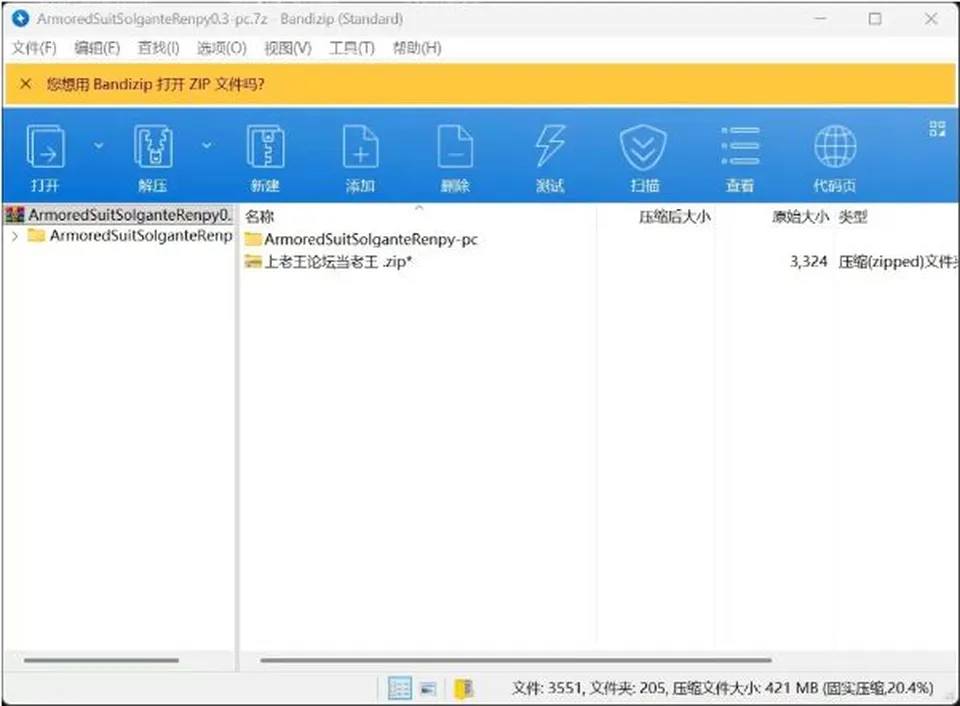Select the ArmoredSuitSolganteRenp child folder in tree
Image resolution: width=960 pixels, height=706 pixels.
coord(130,236)
